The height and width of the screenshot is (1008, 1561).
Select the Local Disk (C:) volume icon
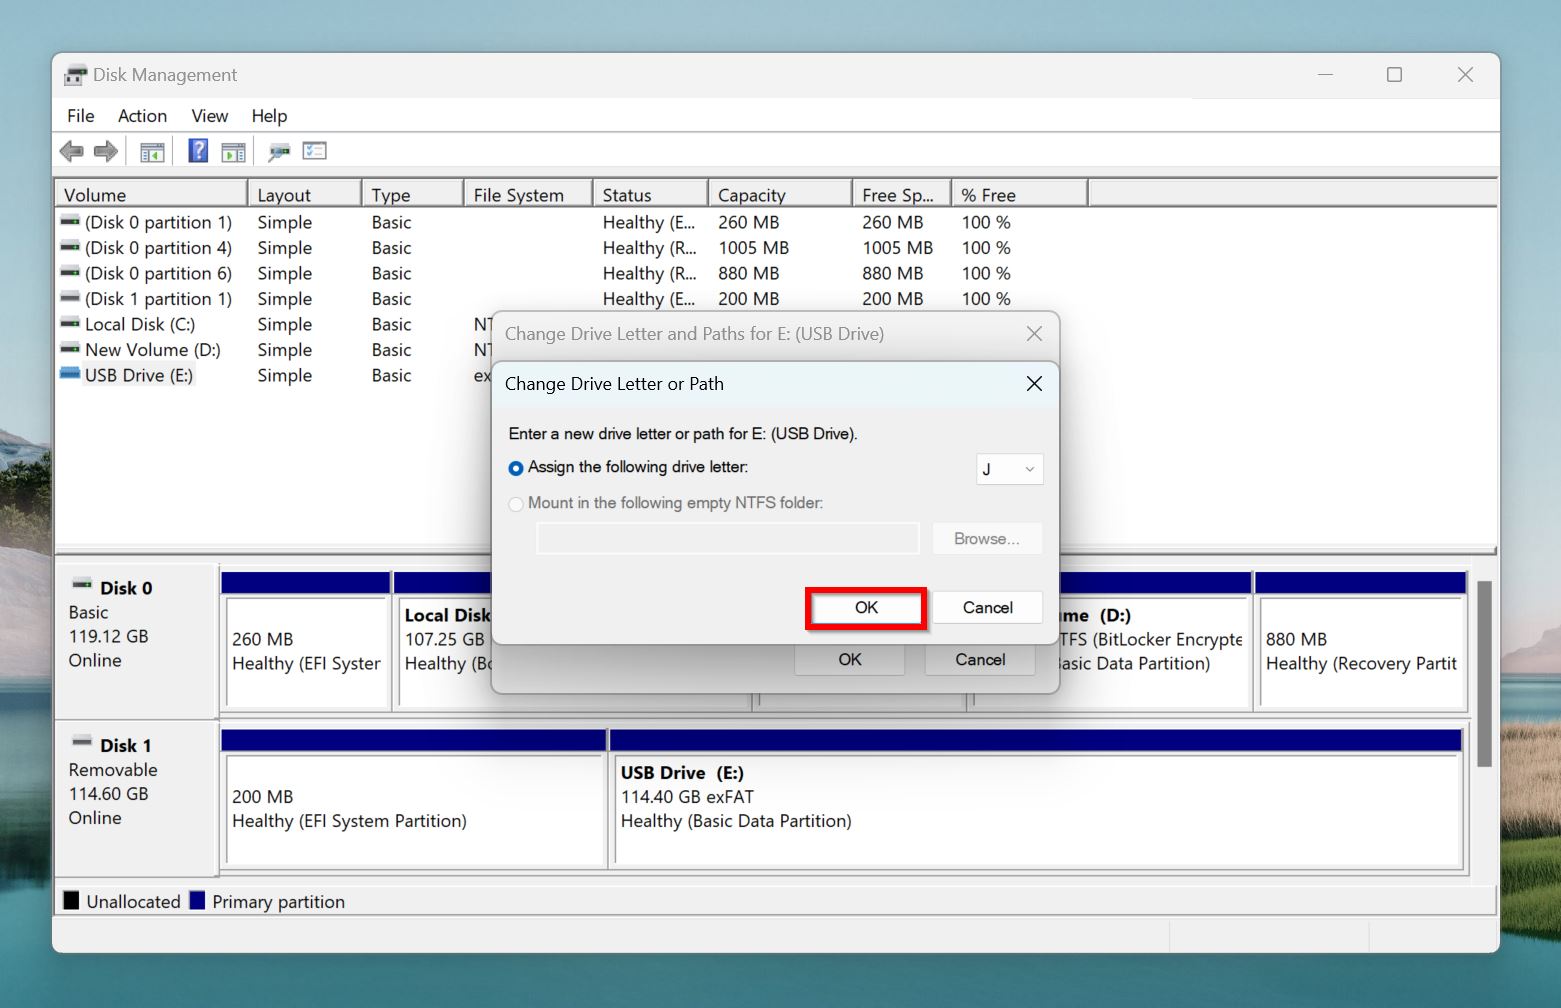(x=70, y=323)
